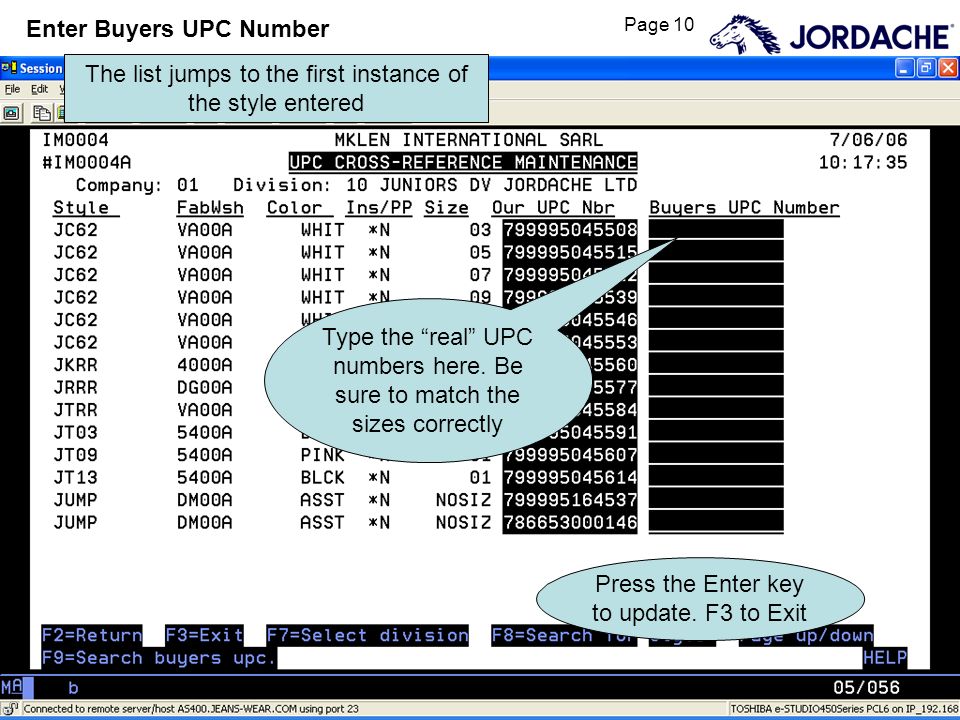This screenshot has height=720, width=960.
Task: Click Buyers UPC field in JKRR row
Action: pos(716,365)
